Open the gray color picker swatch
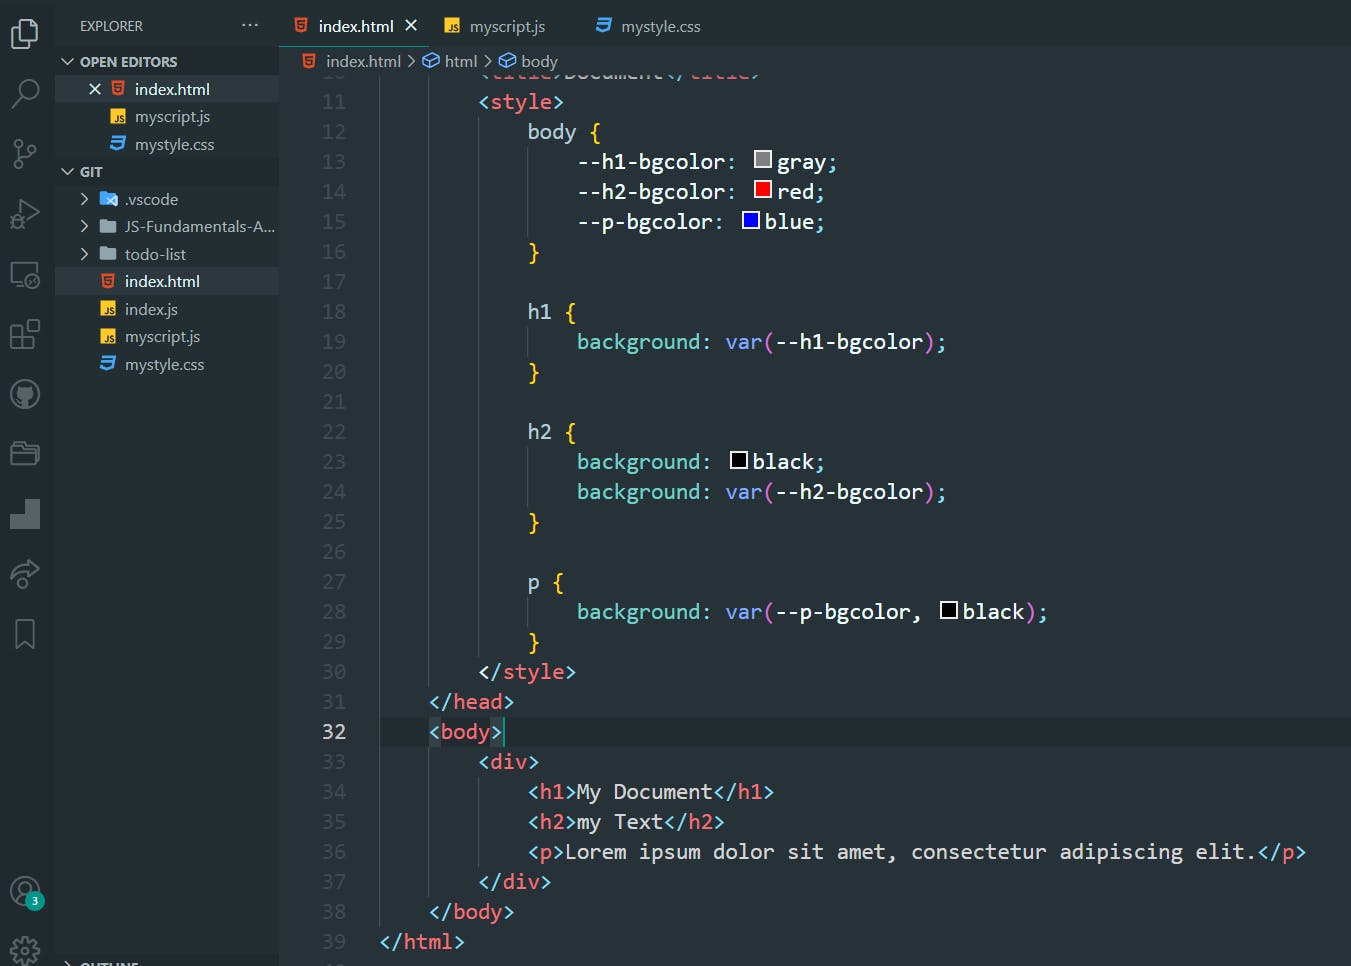The height and width of the screenshot is (966, 1351). [762, 159]
